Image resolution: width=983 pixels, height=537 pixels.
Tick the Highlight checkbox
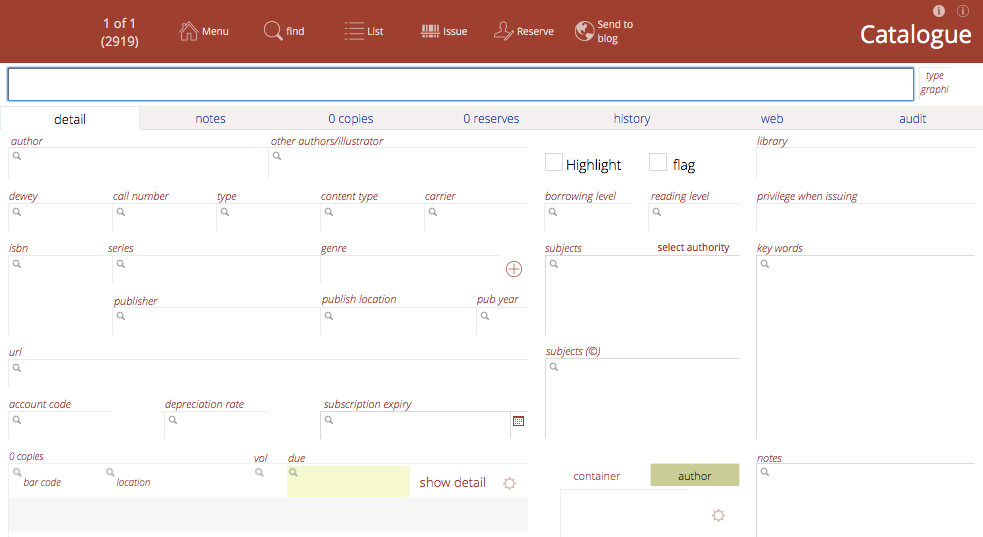point(553,162)
